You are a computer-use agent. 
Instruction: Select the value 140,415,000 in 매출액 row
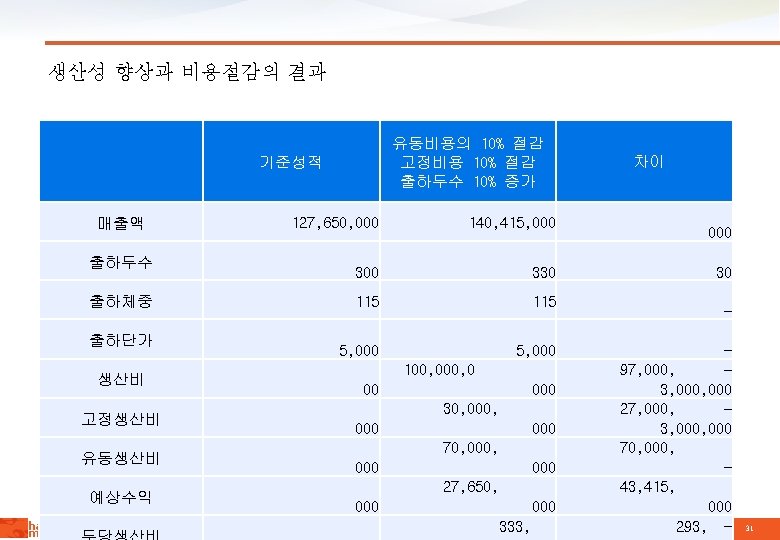tap(513, 223)
